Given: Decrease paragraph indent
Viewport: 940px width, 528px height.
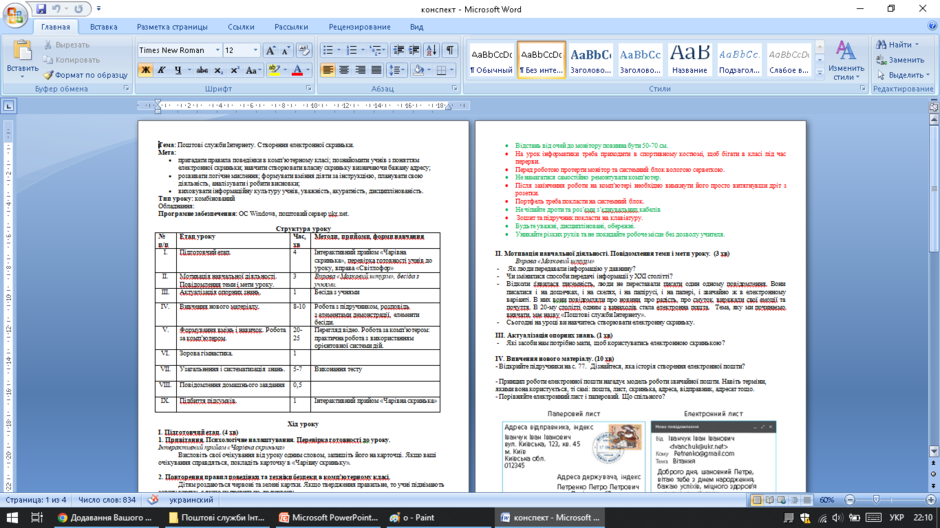Looking at the screenshot, I should [x=398, y=50].
